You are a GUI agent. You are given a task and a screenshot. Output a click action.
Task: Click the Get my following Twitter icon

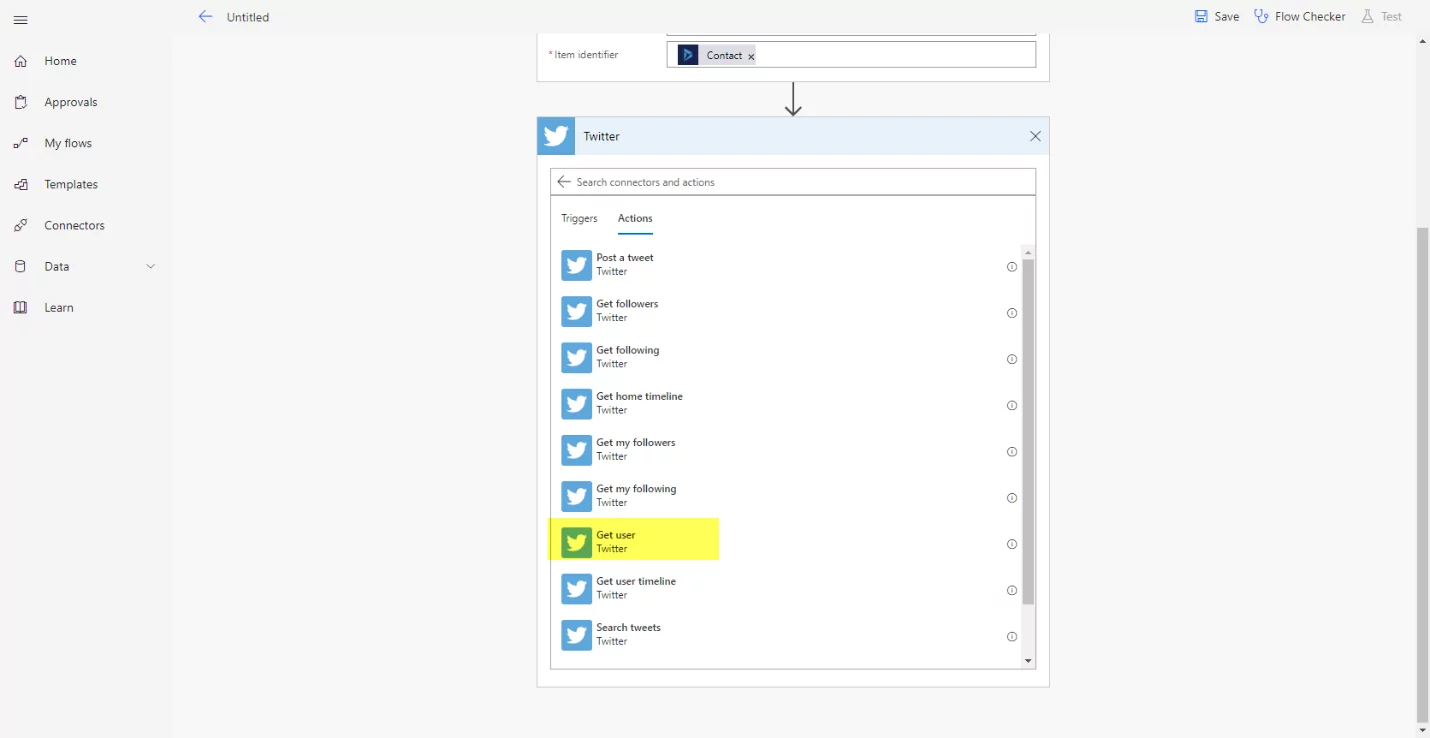576,496
